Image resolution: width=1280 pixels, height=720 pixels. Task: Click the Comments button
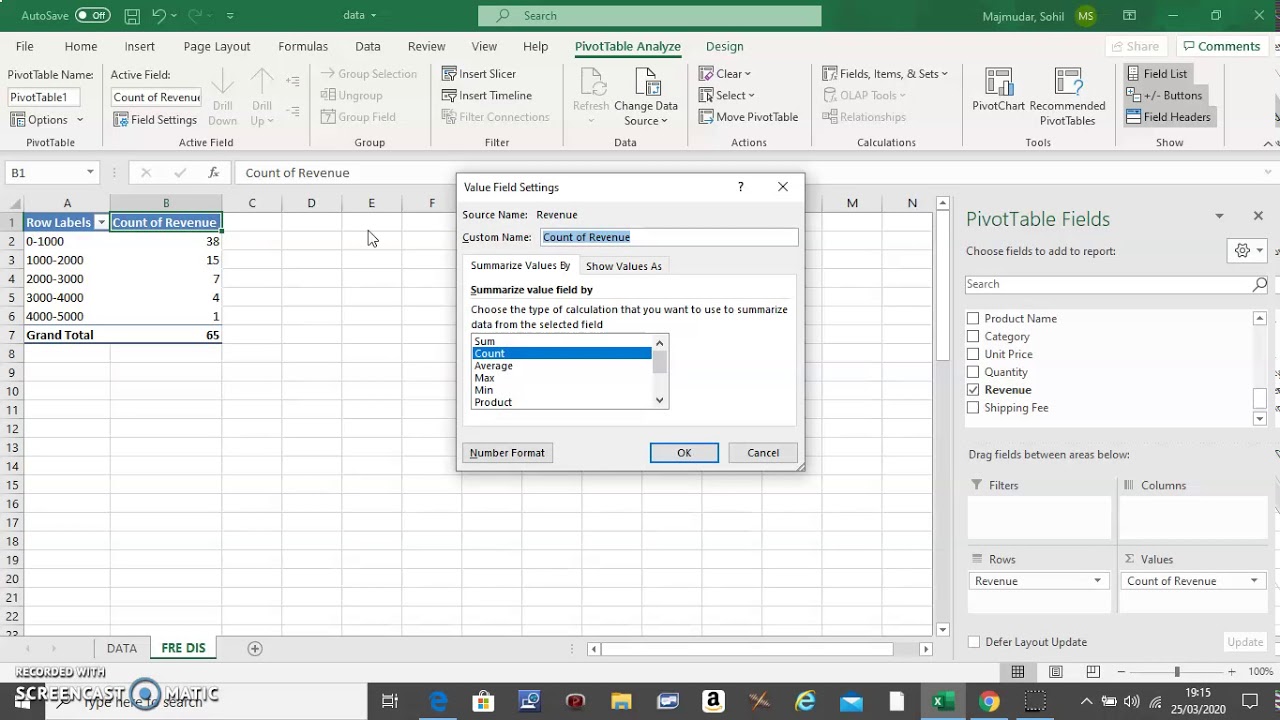coord(1221,46)
